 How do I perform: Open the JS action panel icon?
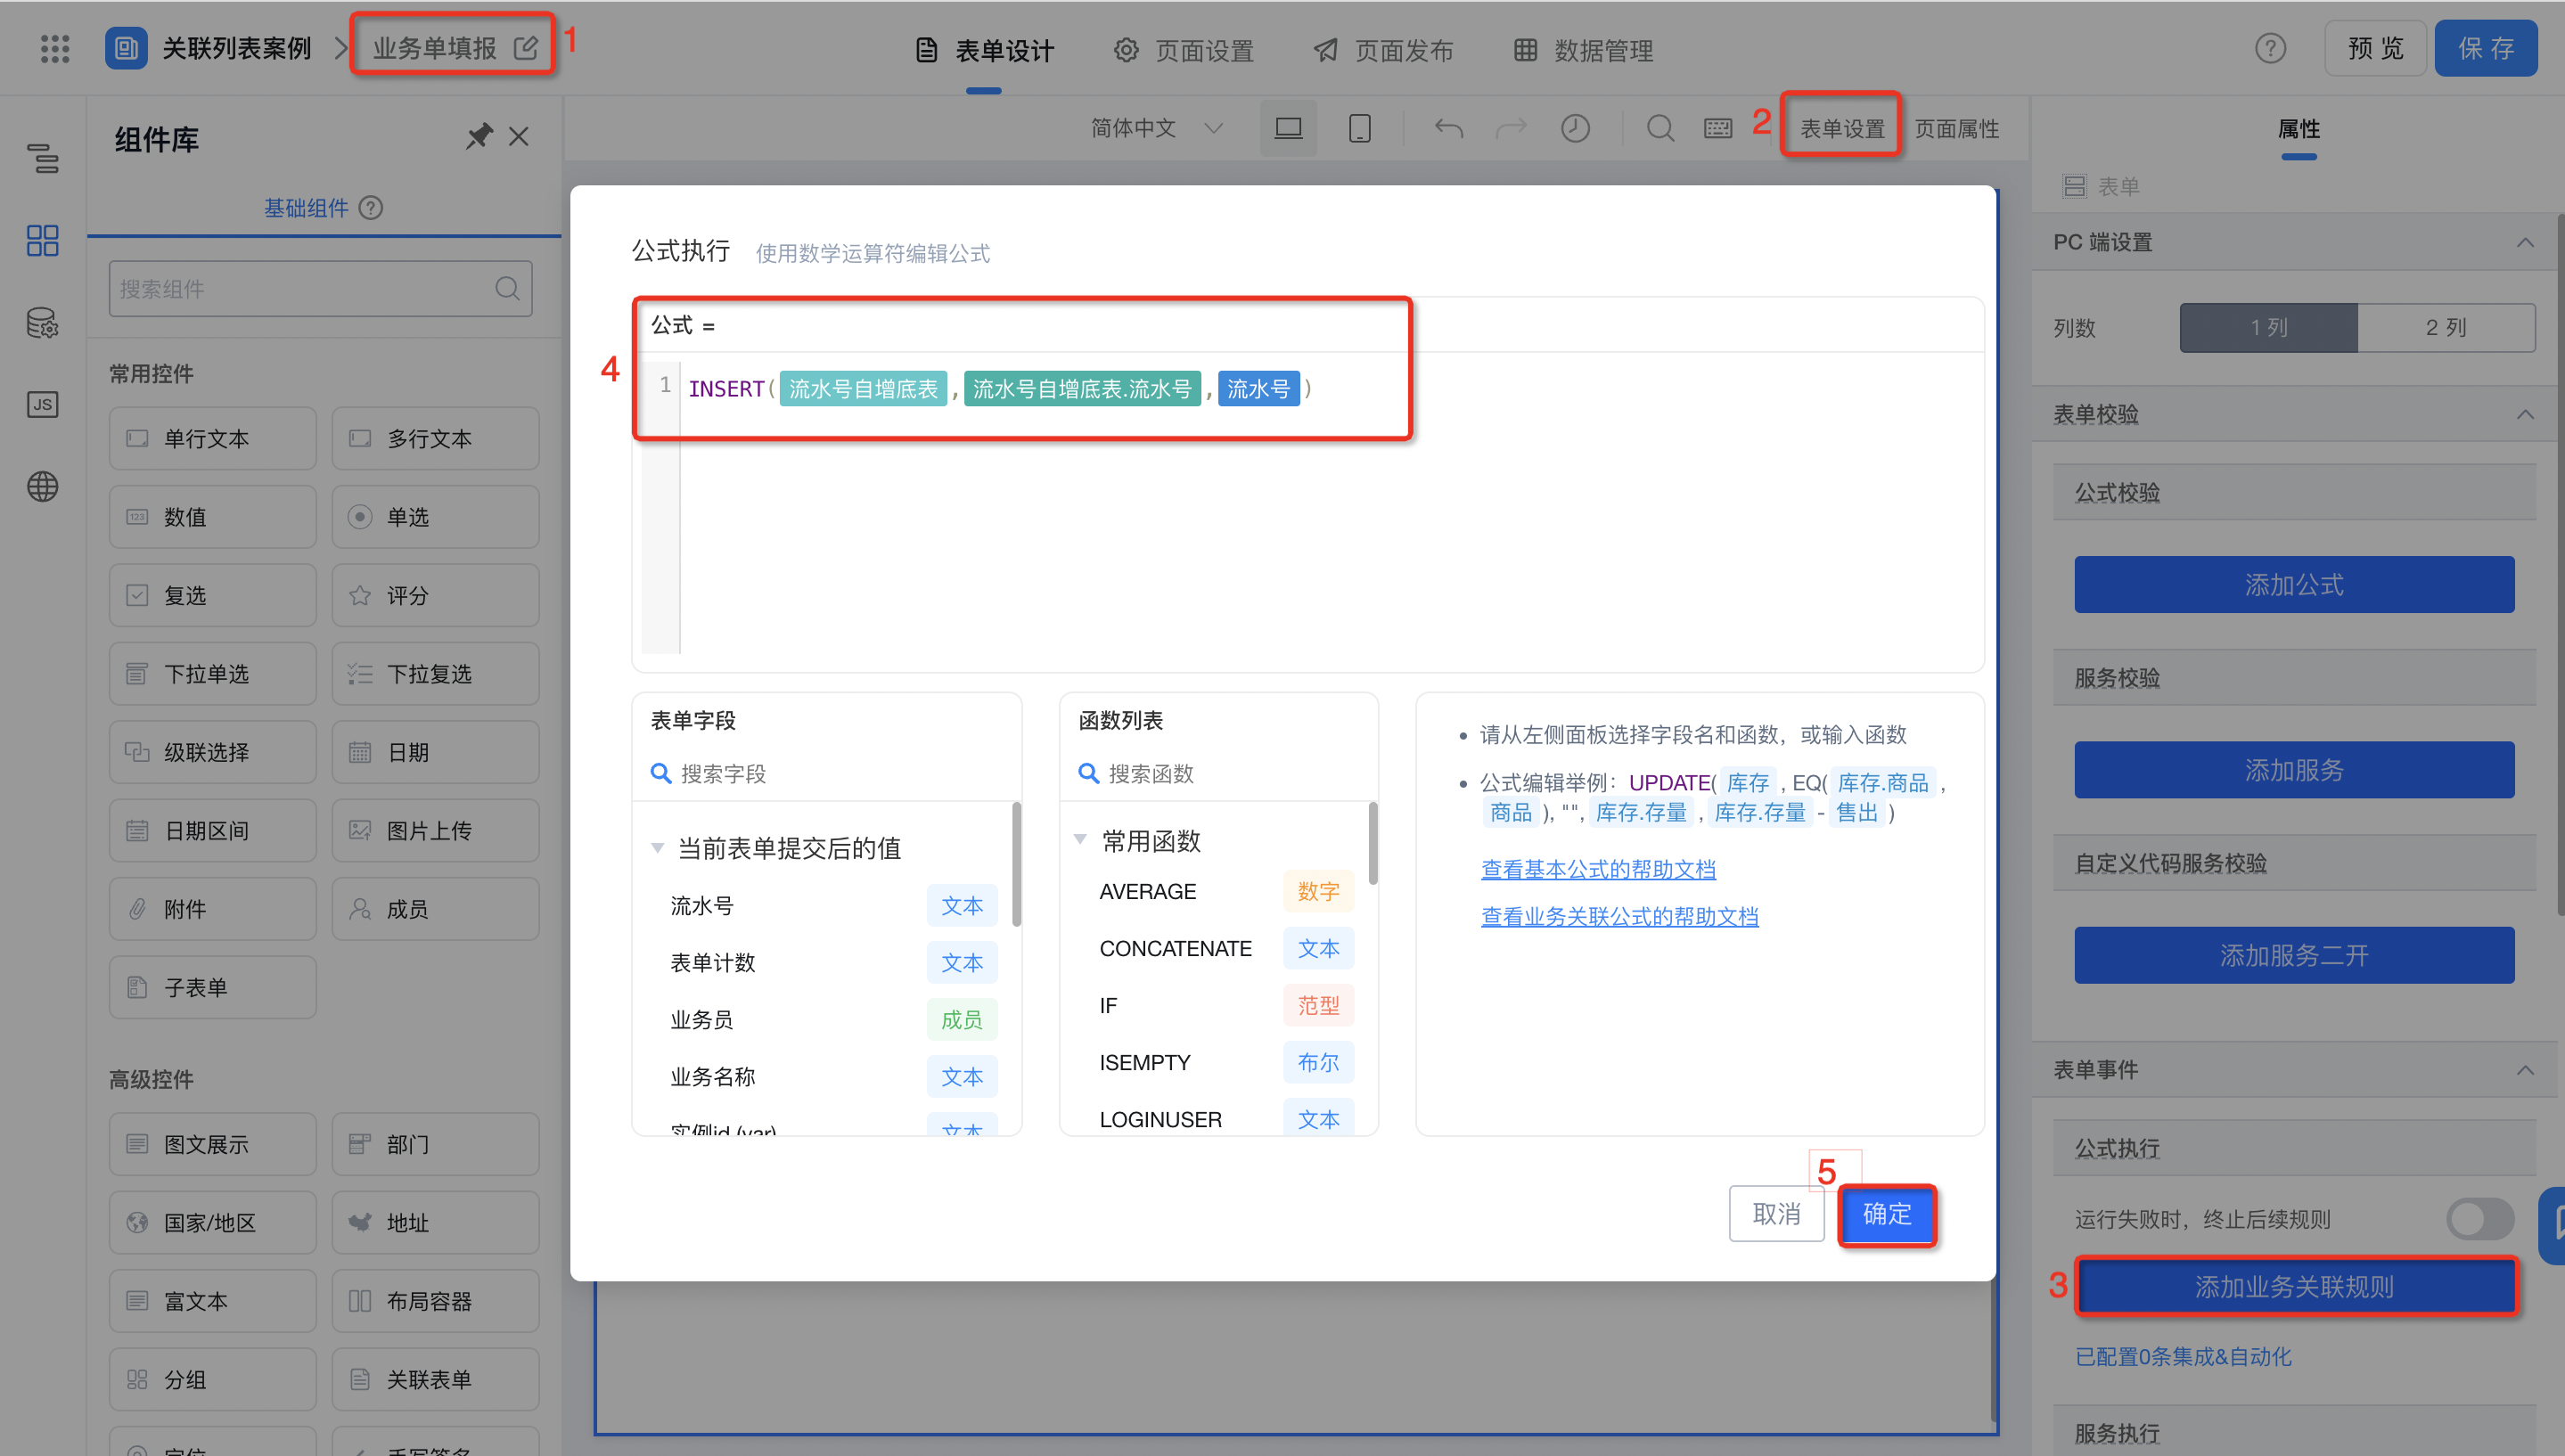click(42, 404)
